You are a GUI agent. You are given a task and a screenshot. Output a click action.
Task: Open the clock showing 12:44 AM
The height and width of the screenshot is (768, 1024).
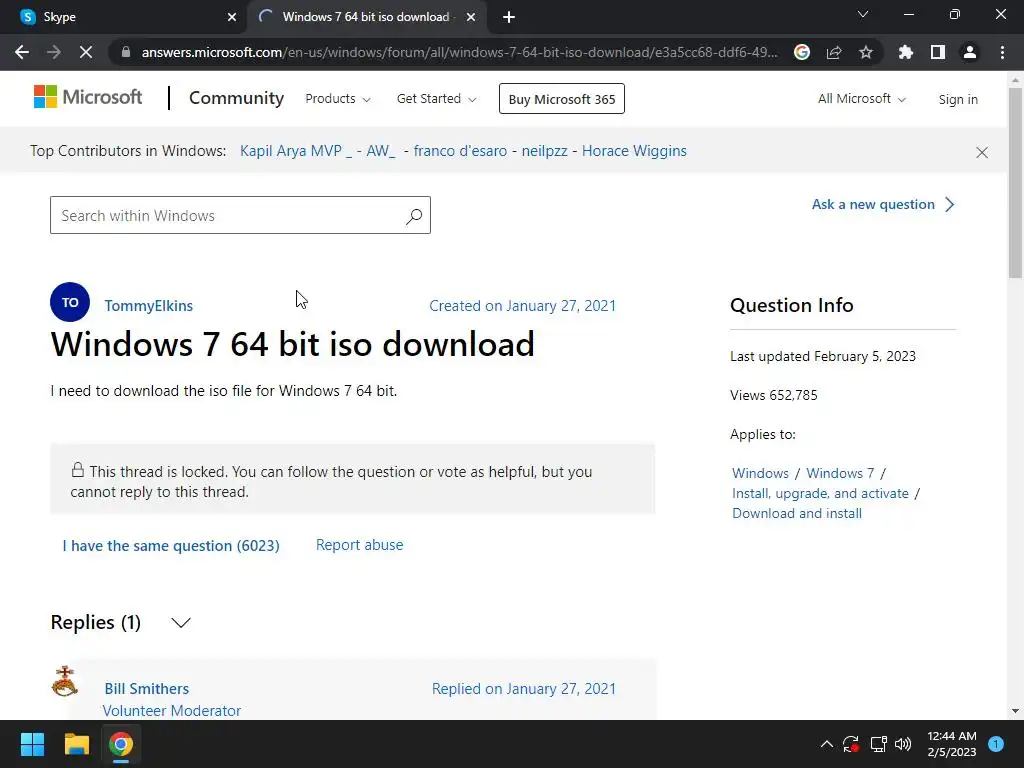tap(952, 744)
